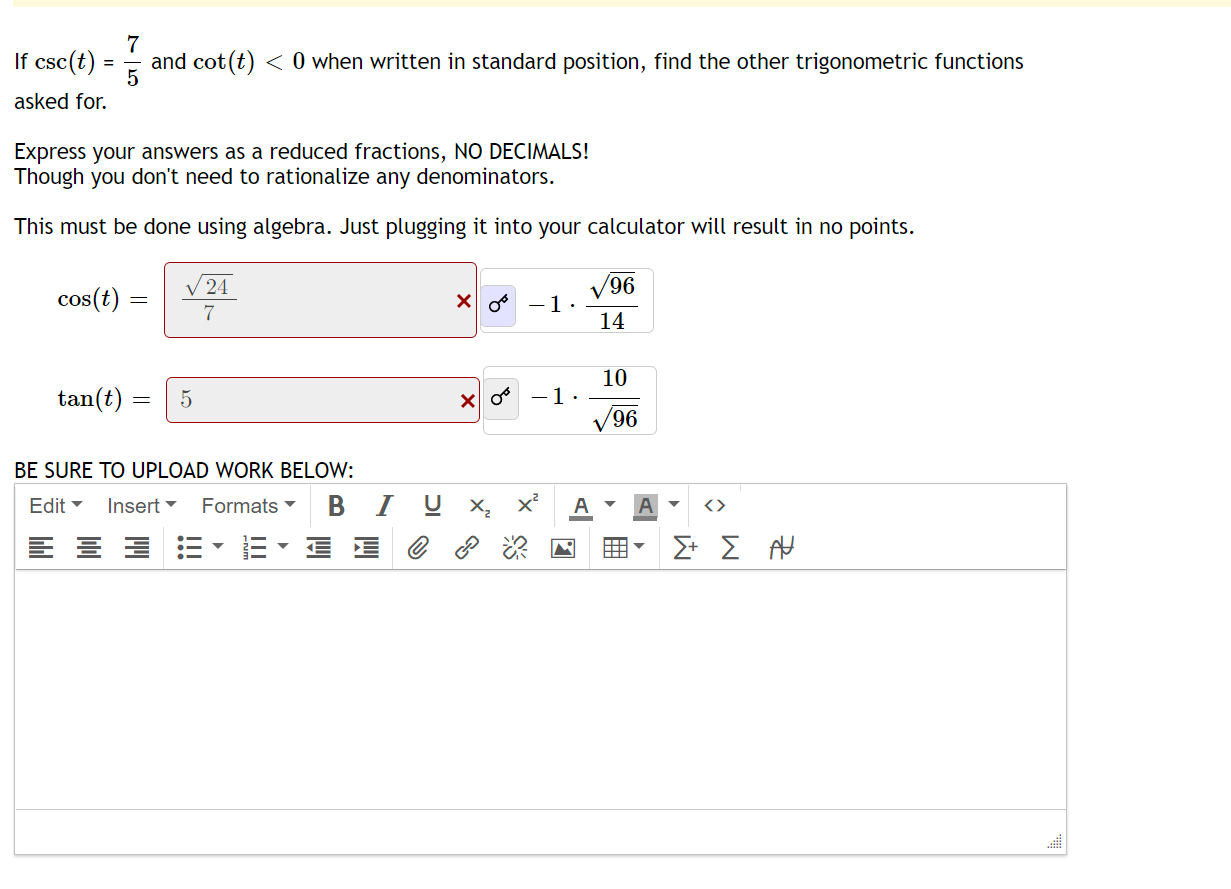Viewport: 1231px width, 889px height.
Task: Apply subscript formatting in the editor
Action: 479,505
